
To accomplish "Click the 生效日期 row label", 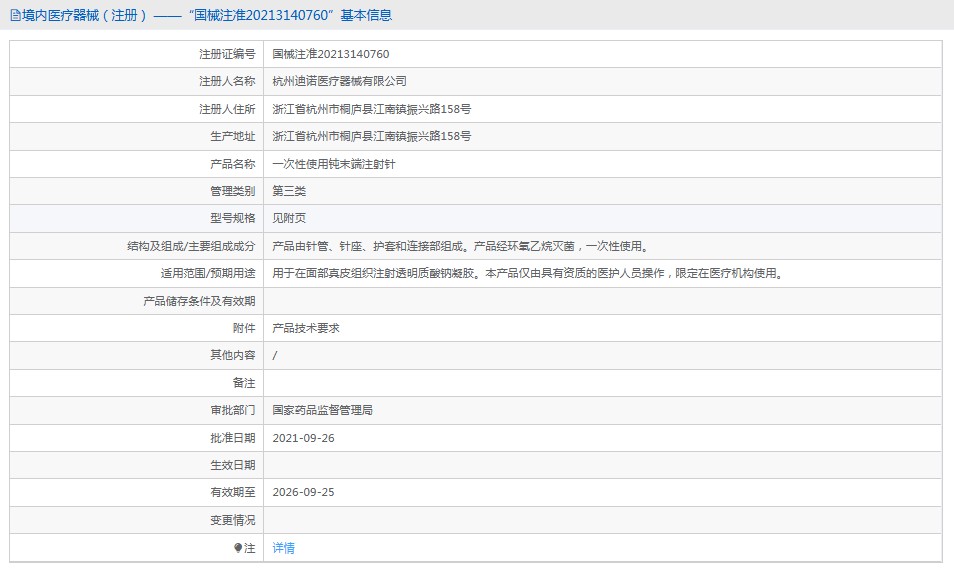I will (x=233, y=465).
